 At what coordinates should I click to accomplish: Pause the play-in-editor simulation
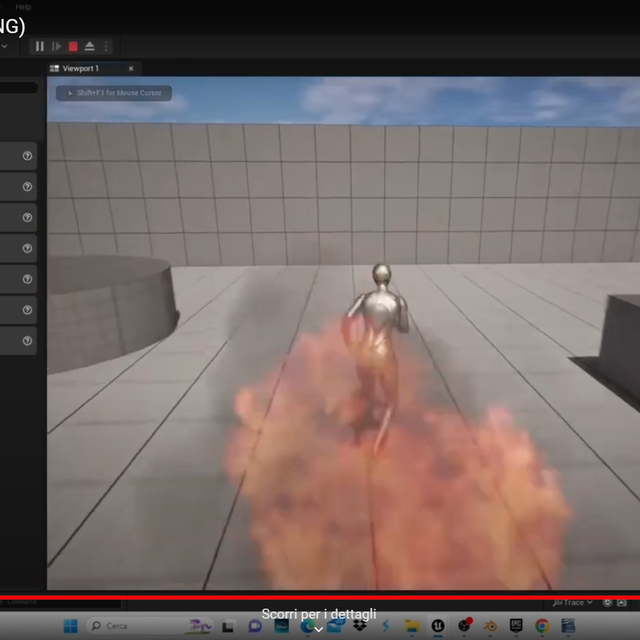pos(40,46)
